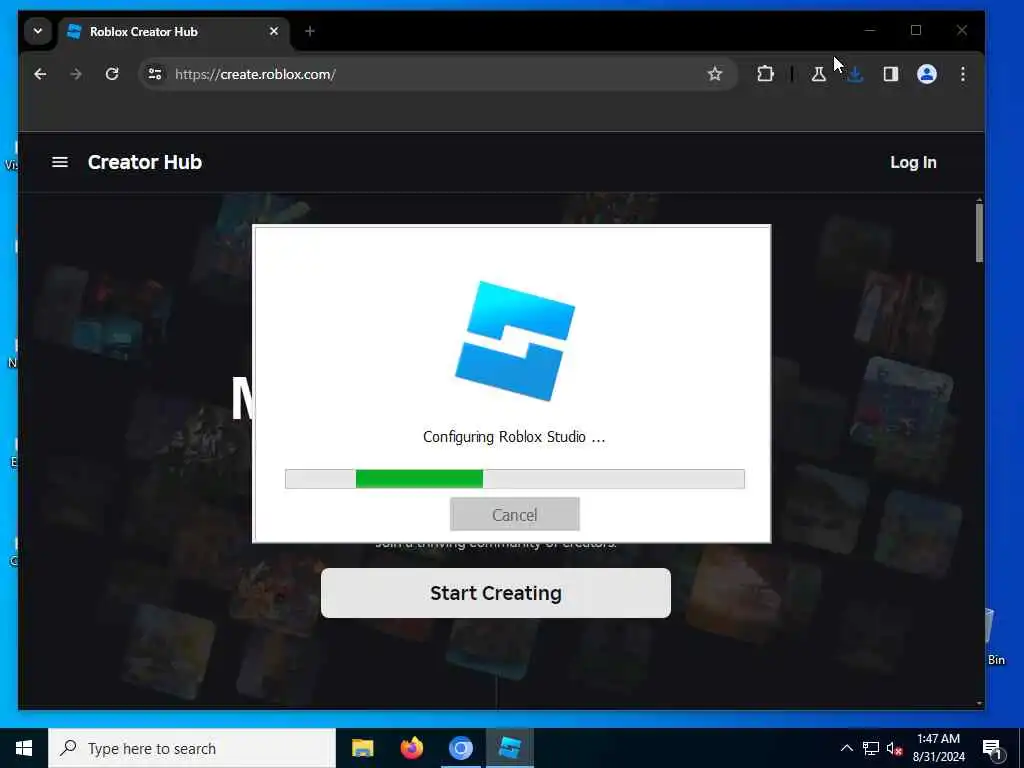
Task: Minimize the Chrome window
Action: click(x=870, y=30)
